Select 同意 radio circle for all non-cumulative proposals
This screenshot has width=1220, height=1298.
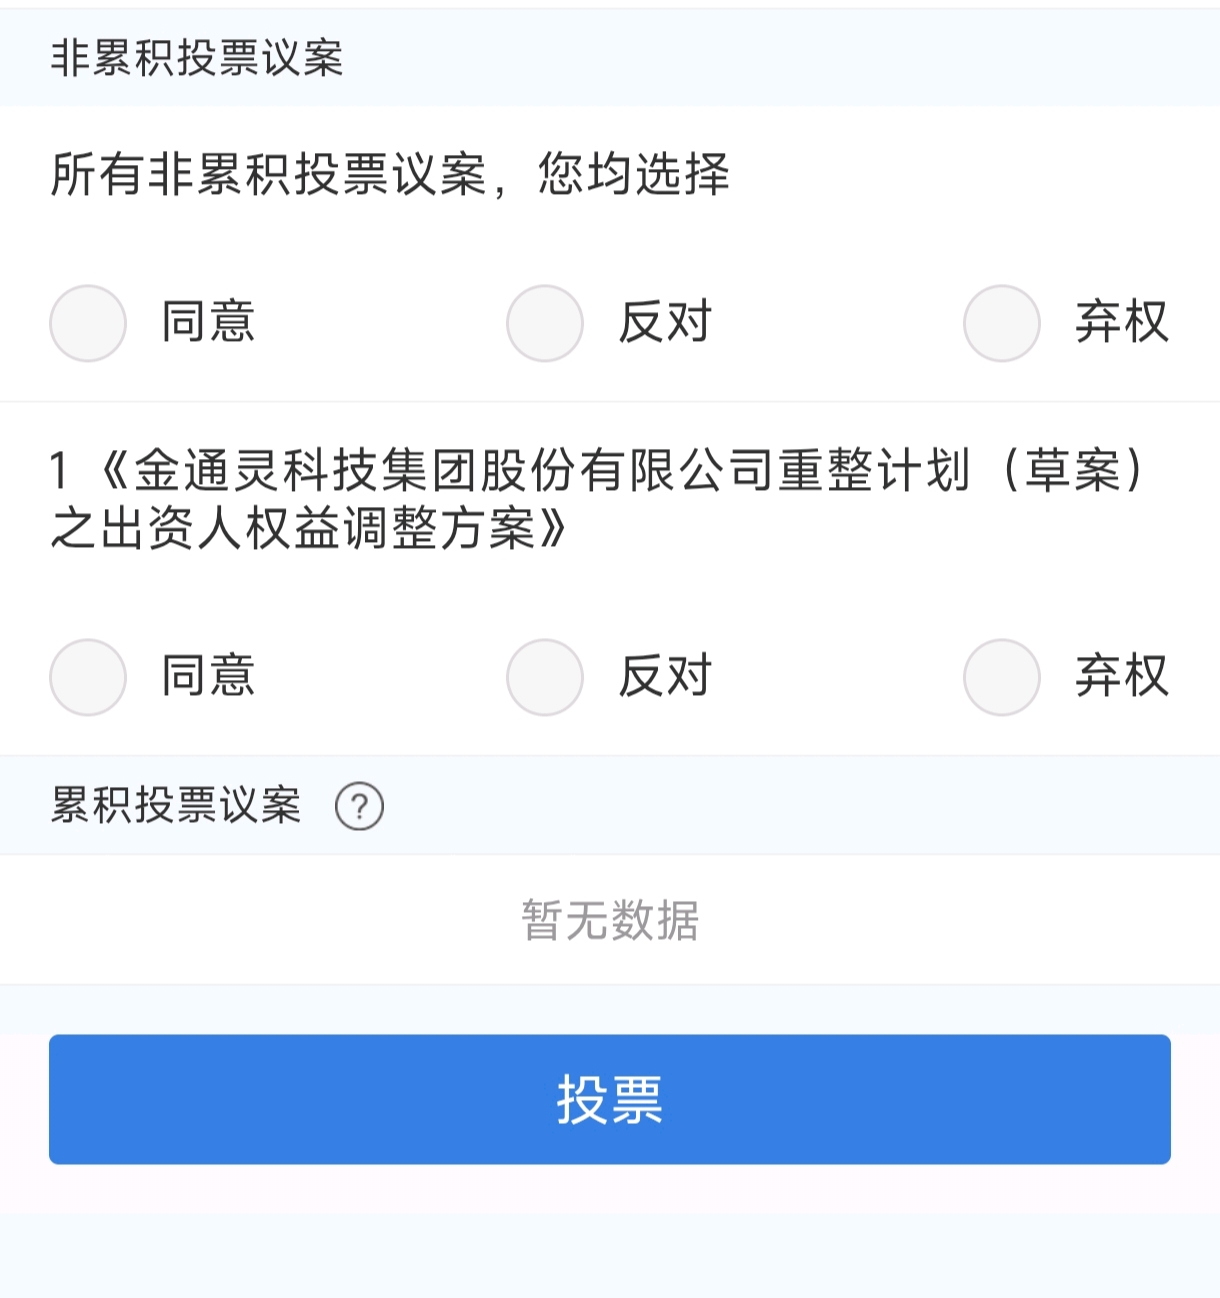pyautogui.click(x=88, y=323)
